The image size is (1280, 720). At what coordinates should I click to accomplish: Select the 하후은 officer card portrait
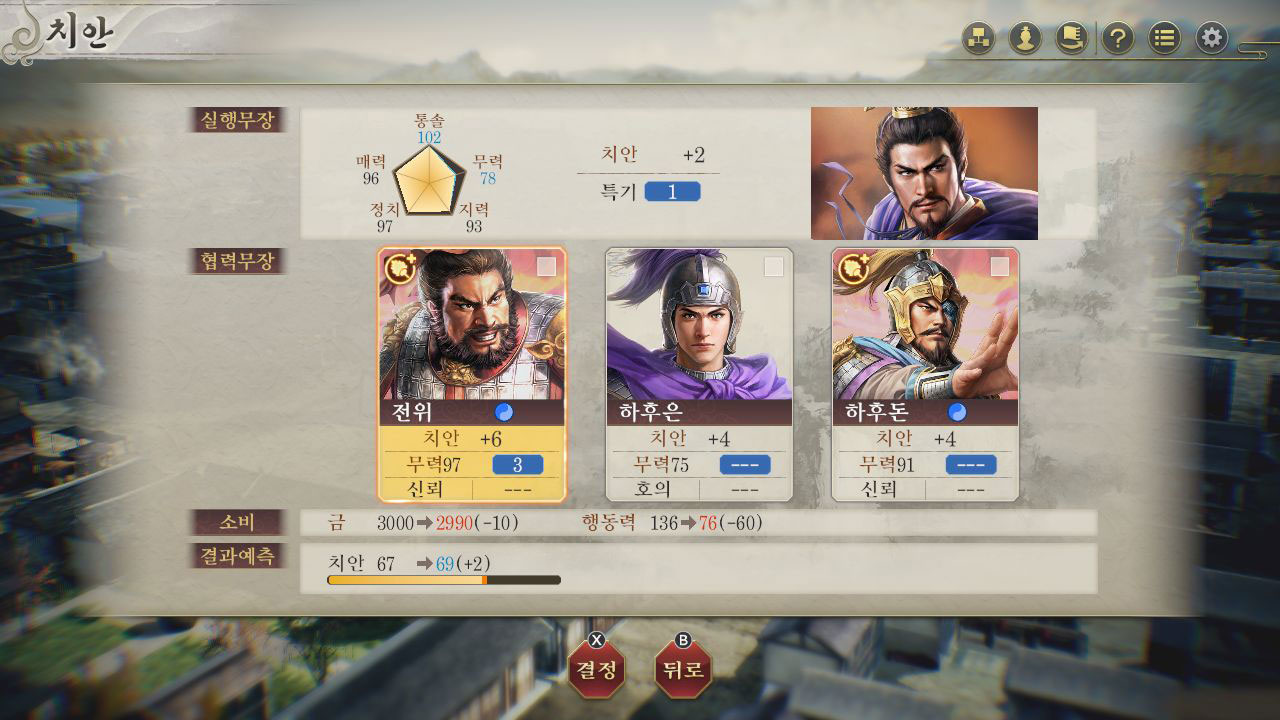[x=699, y=324]
